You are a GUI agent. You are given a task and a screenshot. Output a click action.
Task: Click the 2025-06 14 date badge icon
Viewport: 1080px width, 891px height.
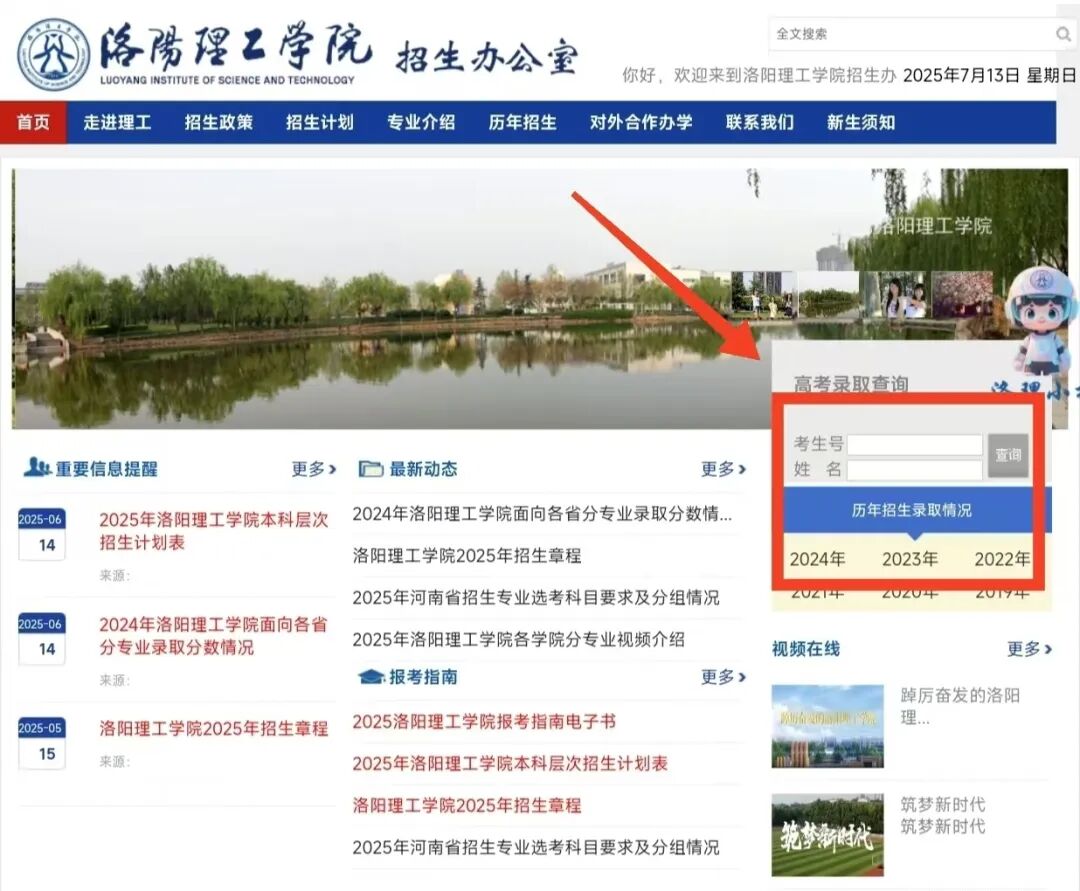tap(40, 526)
